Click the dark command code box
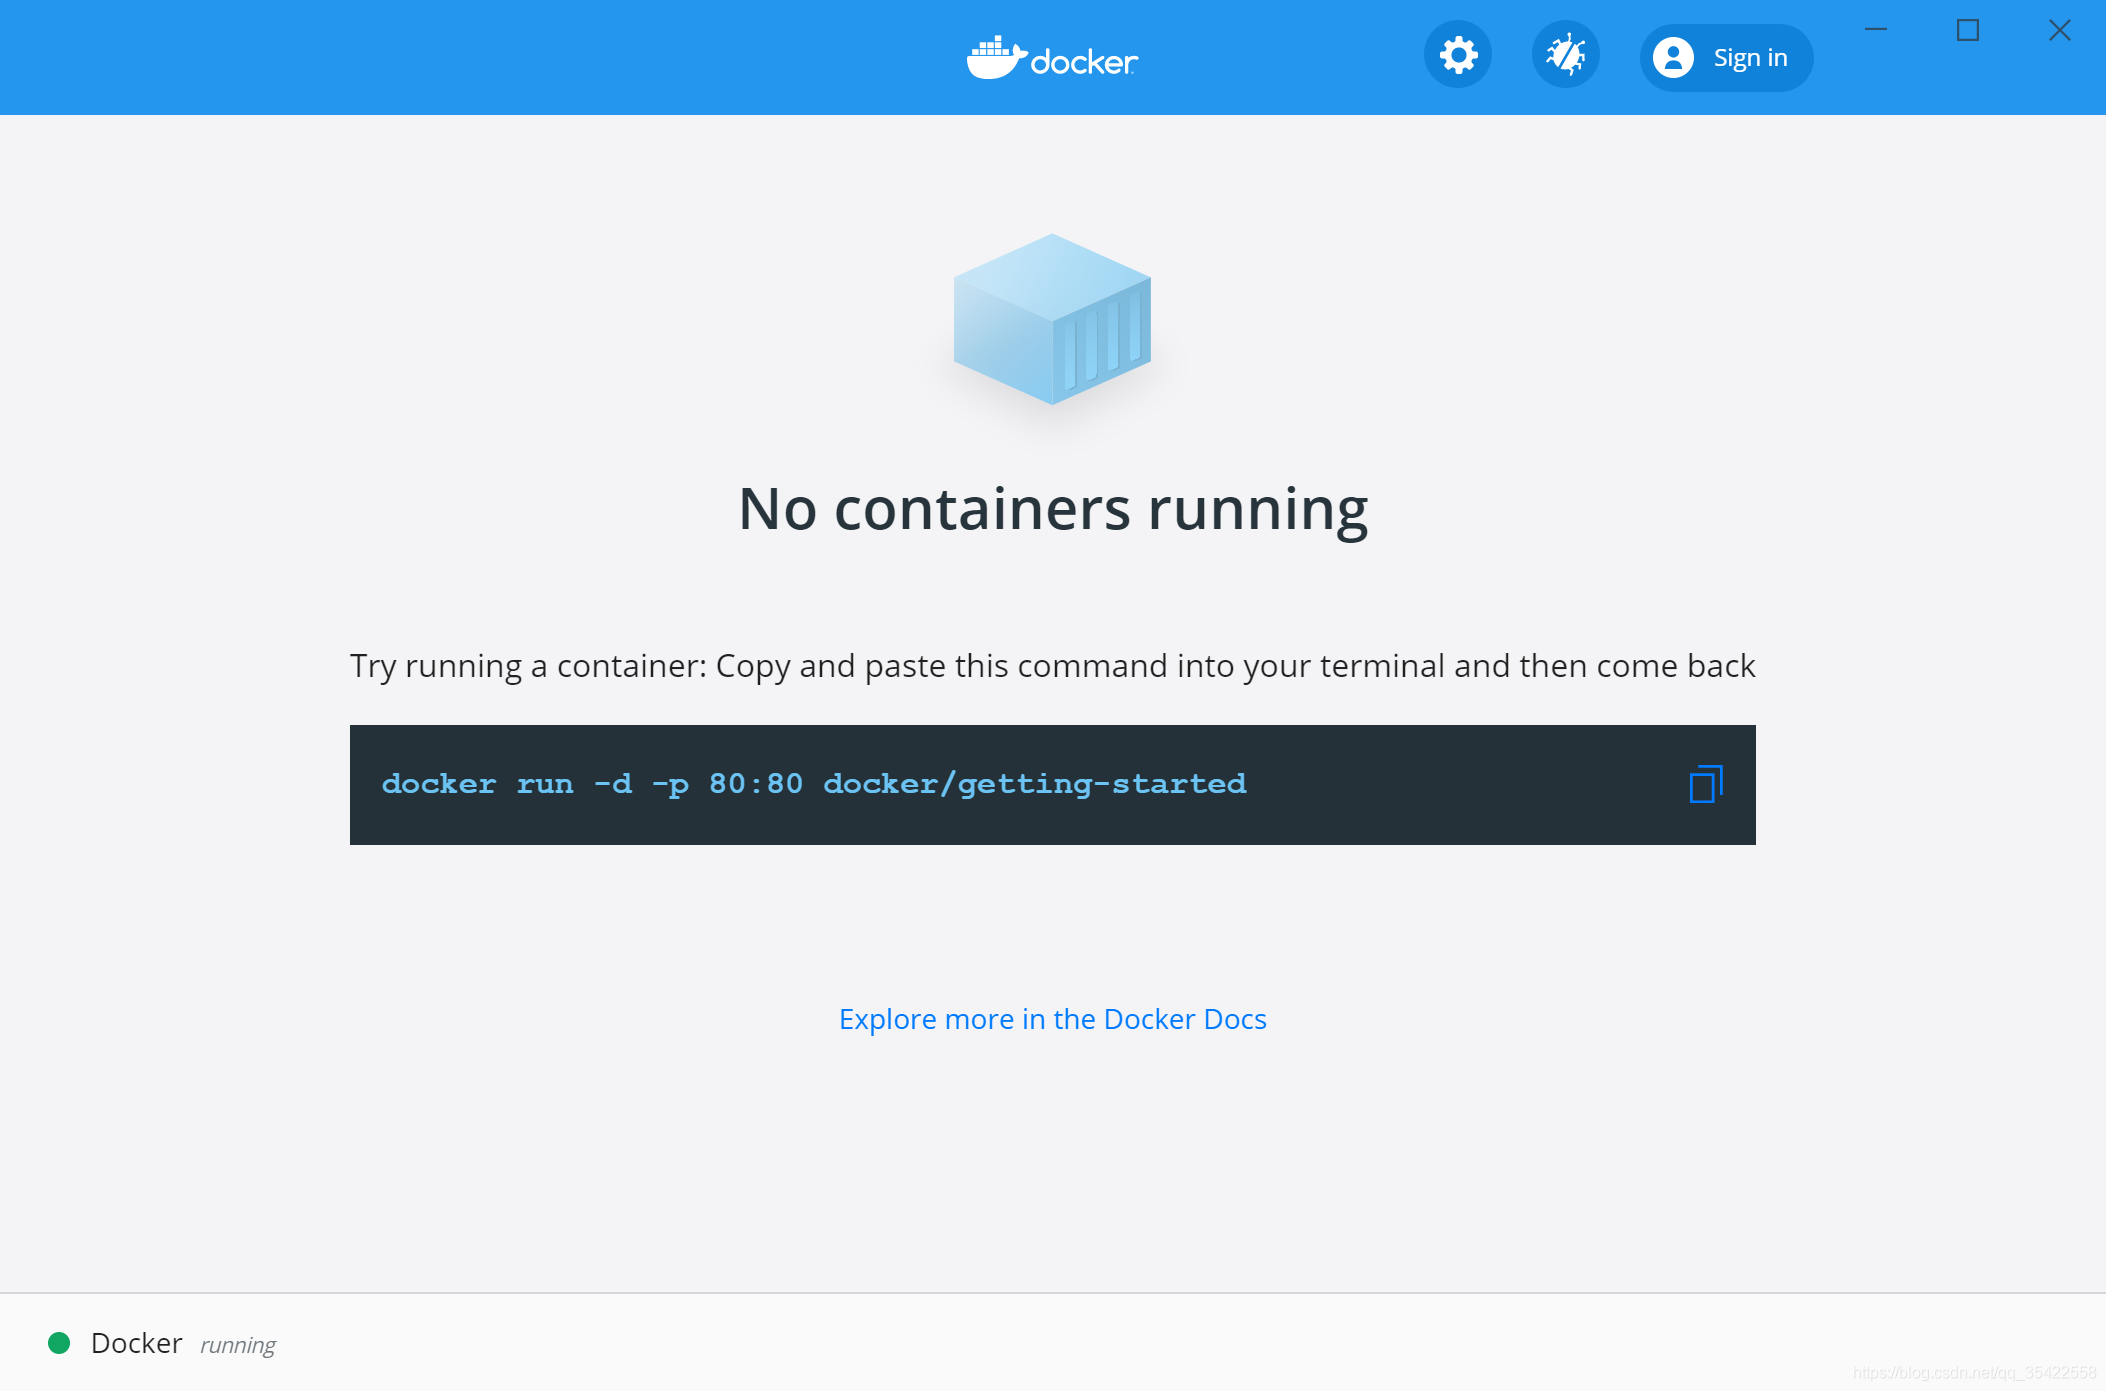 (x=1052, y=785)
